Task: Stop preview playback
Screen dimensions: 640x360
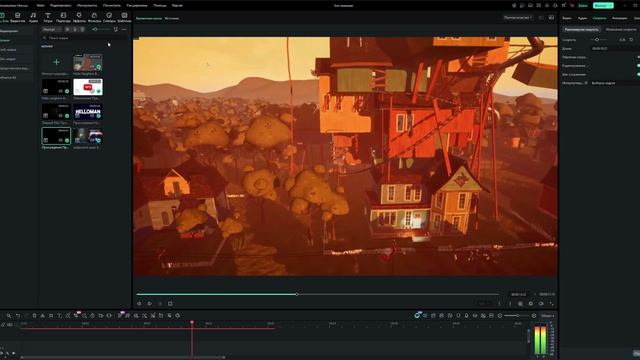Action: click(170, 304)
